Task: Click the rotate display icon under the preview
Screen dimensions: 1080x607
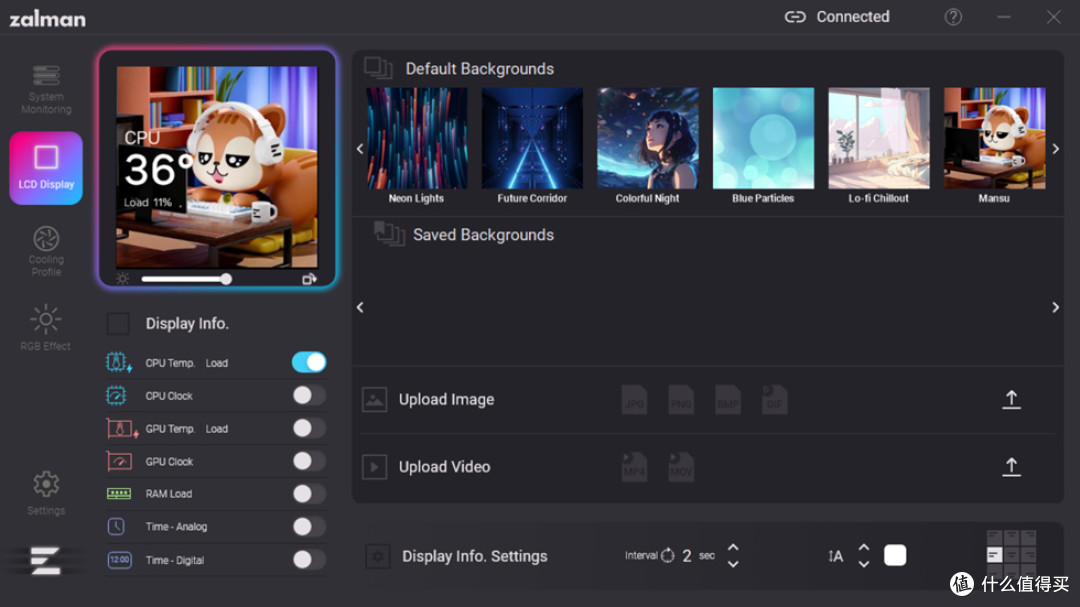Action: point(309,279)
